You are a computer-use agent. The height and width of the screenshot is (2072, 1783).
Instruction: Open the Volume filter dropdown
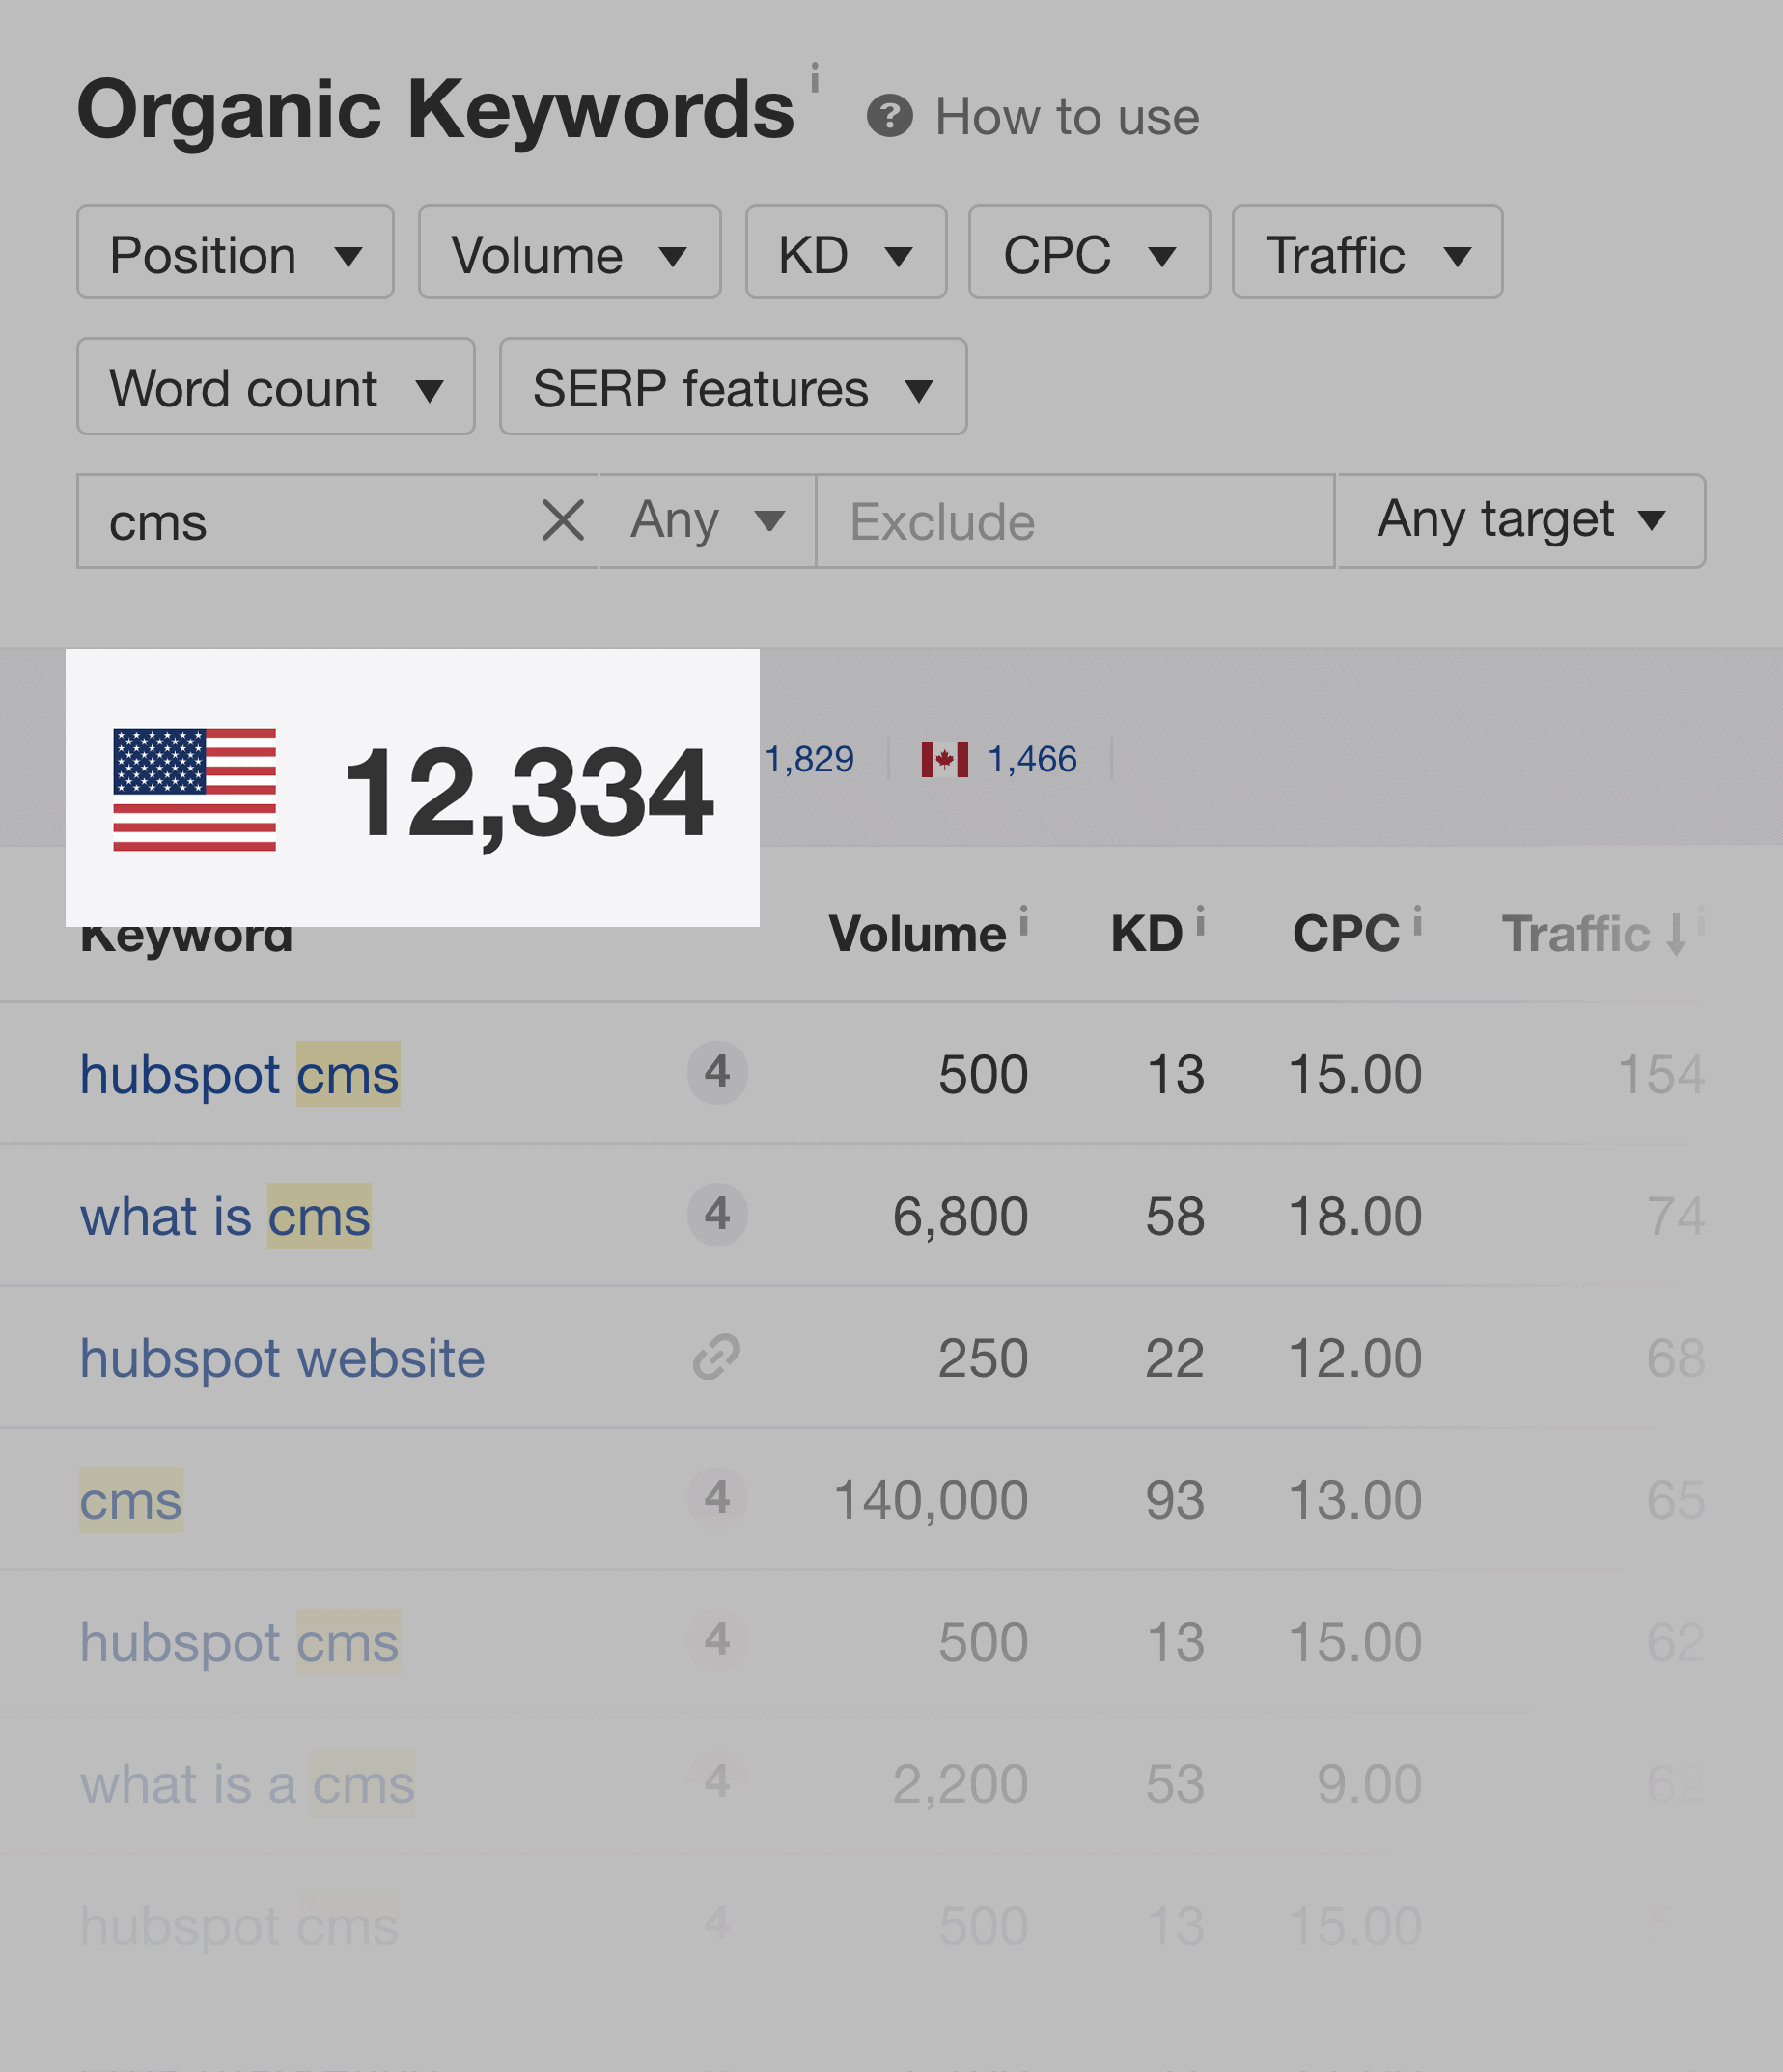[569, 252]
